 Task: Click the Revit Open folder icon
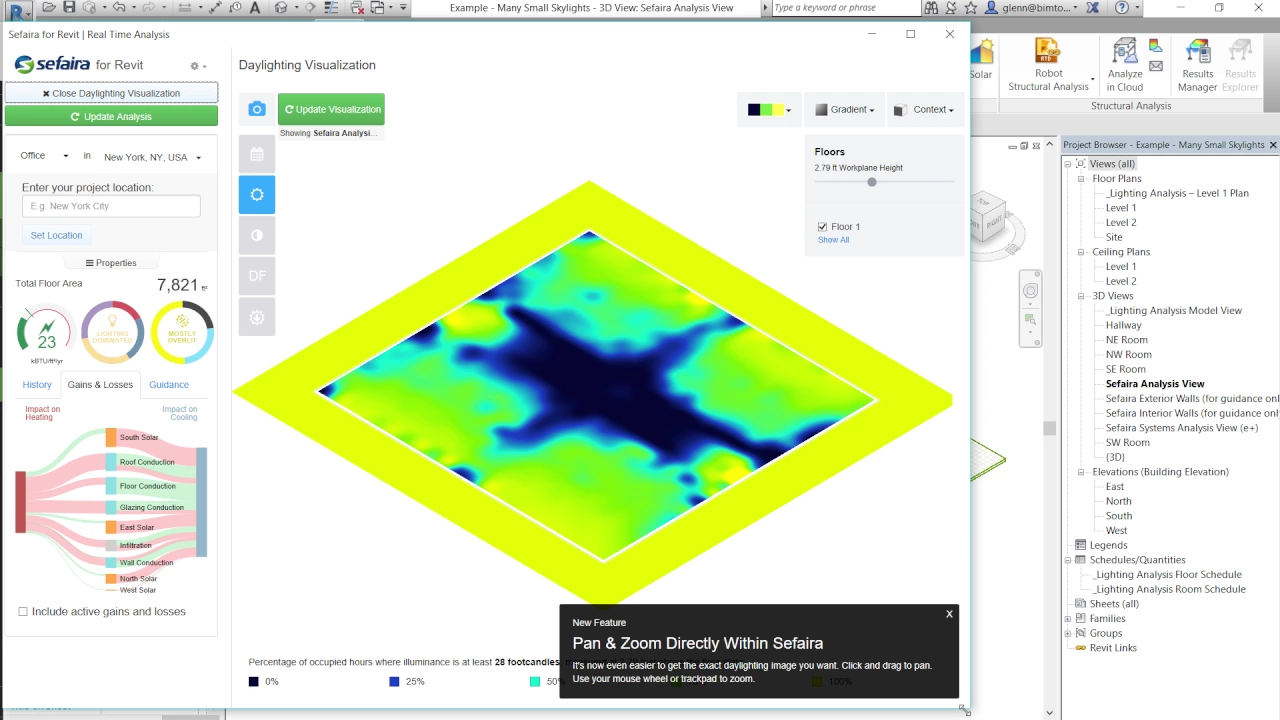pos(49,8)
